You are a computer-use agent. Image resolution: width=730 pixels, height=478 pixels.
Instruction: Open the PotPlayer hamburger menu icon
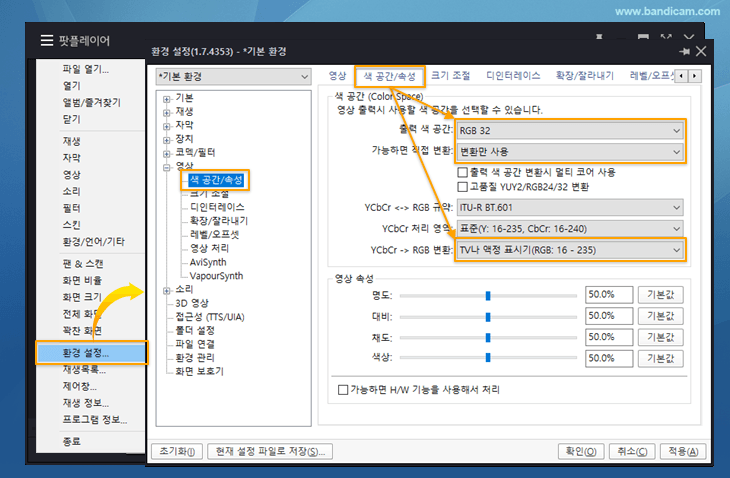47,40
